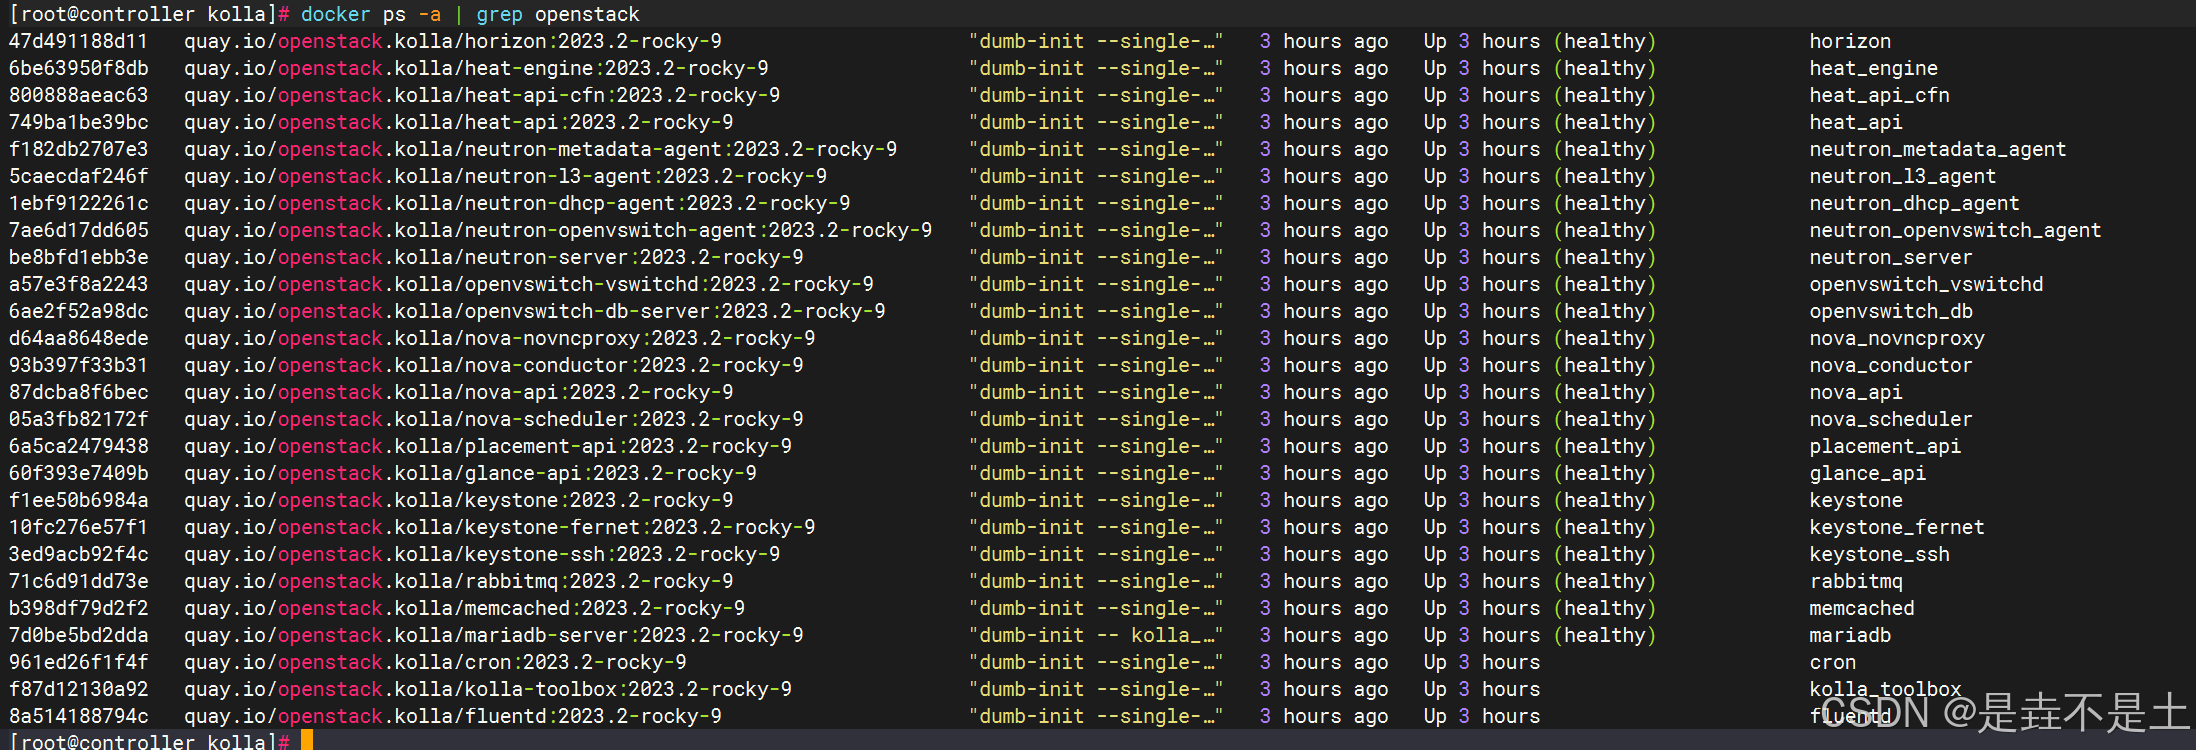This screenshot has width=2196, height=750.
Task: Click the openvswitch_vswitchd container name
Action: tap(1927, 284)
